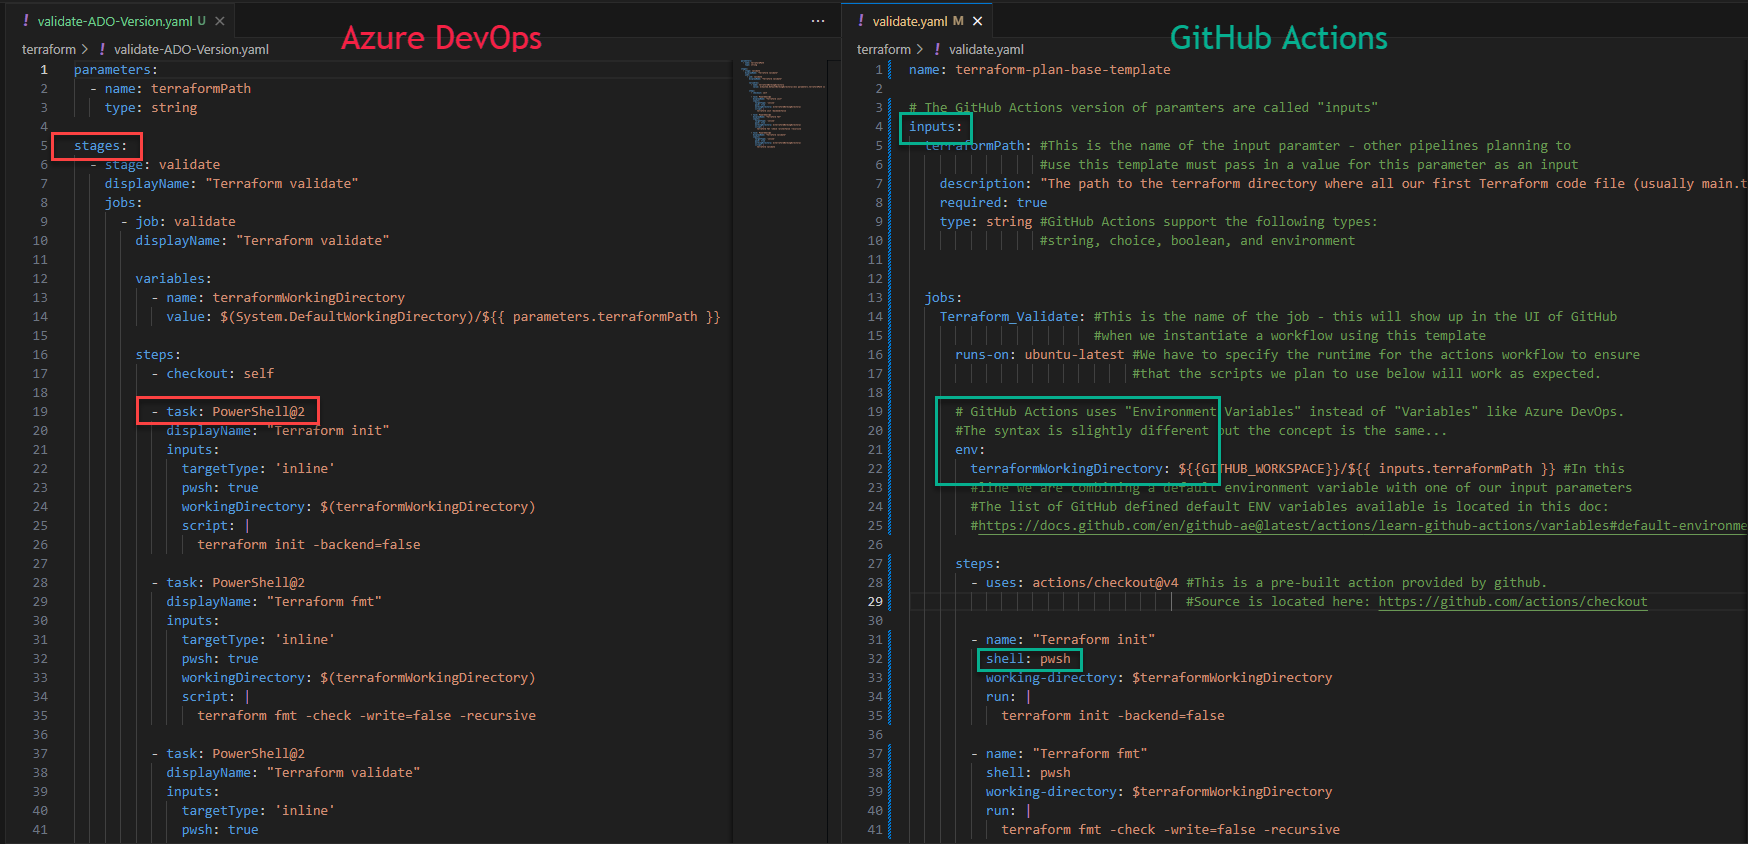Expand the terraform breadcrumb in right editor

point(883,49)
